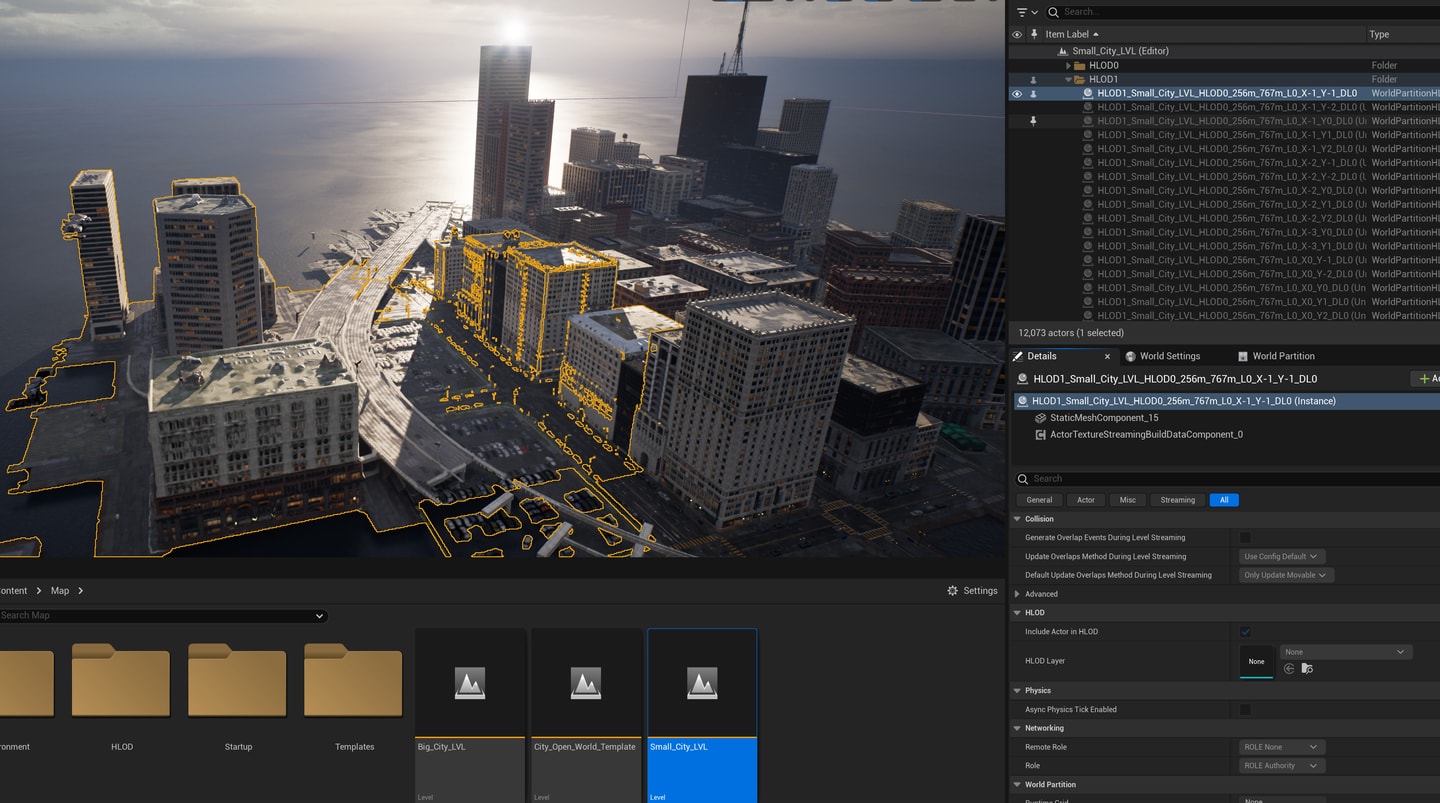Enable Generate Overlap Events During Level Streaming
The image size is (1440, 803).
pos(1245,538)
